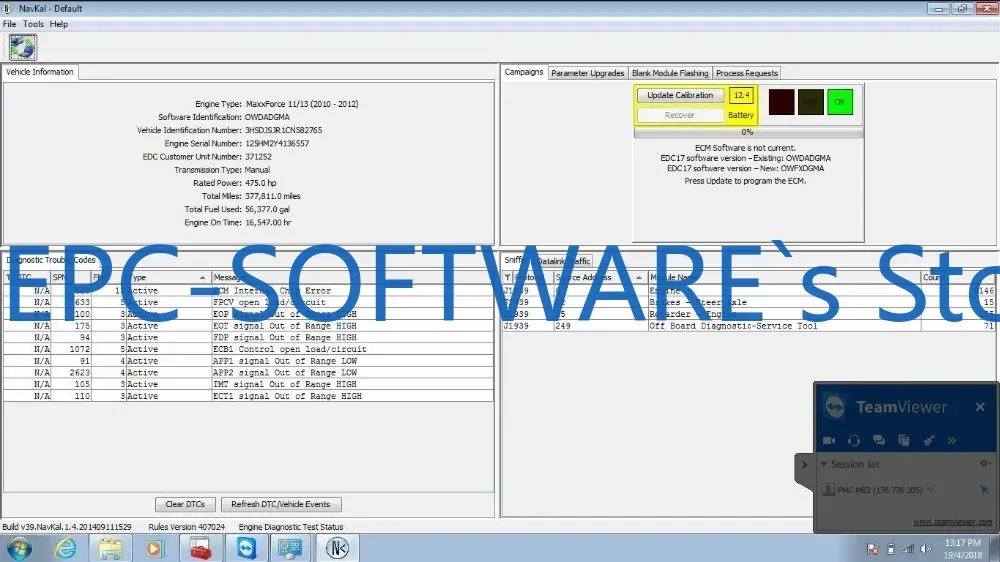Open the PMC MB2 session dropdown arrow
The image size is (1000, 562).
tap(930, 490)
